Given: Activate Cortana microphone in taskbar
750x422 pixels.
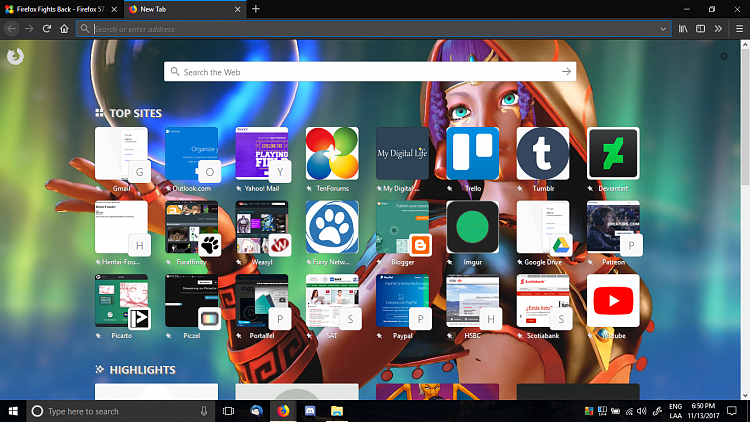Looking at the screenshot, I should pyautogui.click(x=204, y=411).
